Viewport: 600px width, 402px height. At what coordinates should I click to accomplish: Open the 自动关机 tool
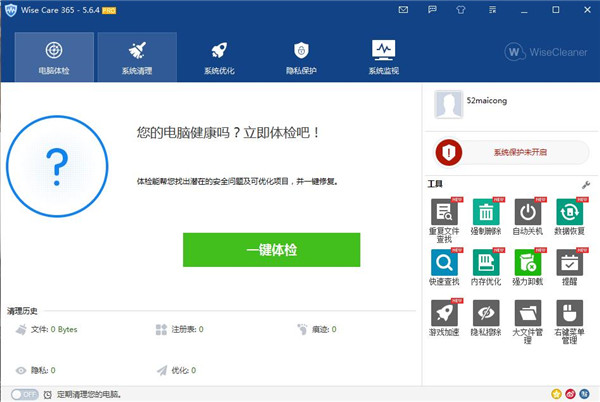point(528,216)
